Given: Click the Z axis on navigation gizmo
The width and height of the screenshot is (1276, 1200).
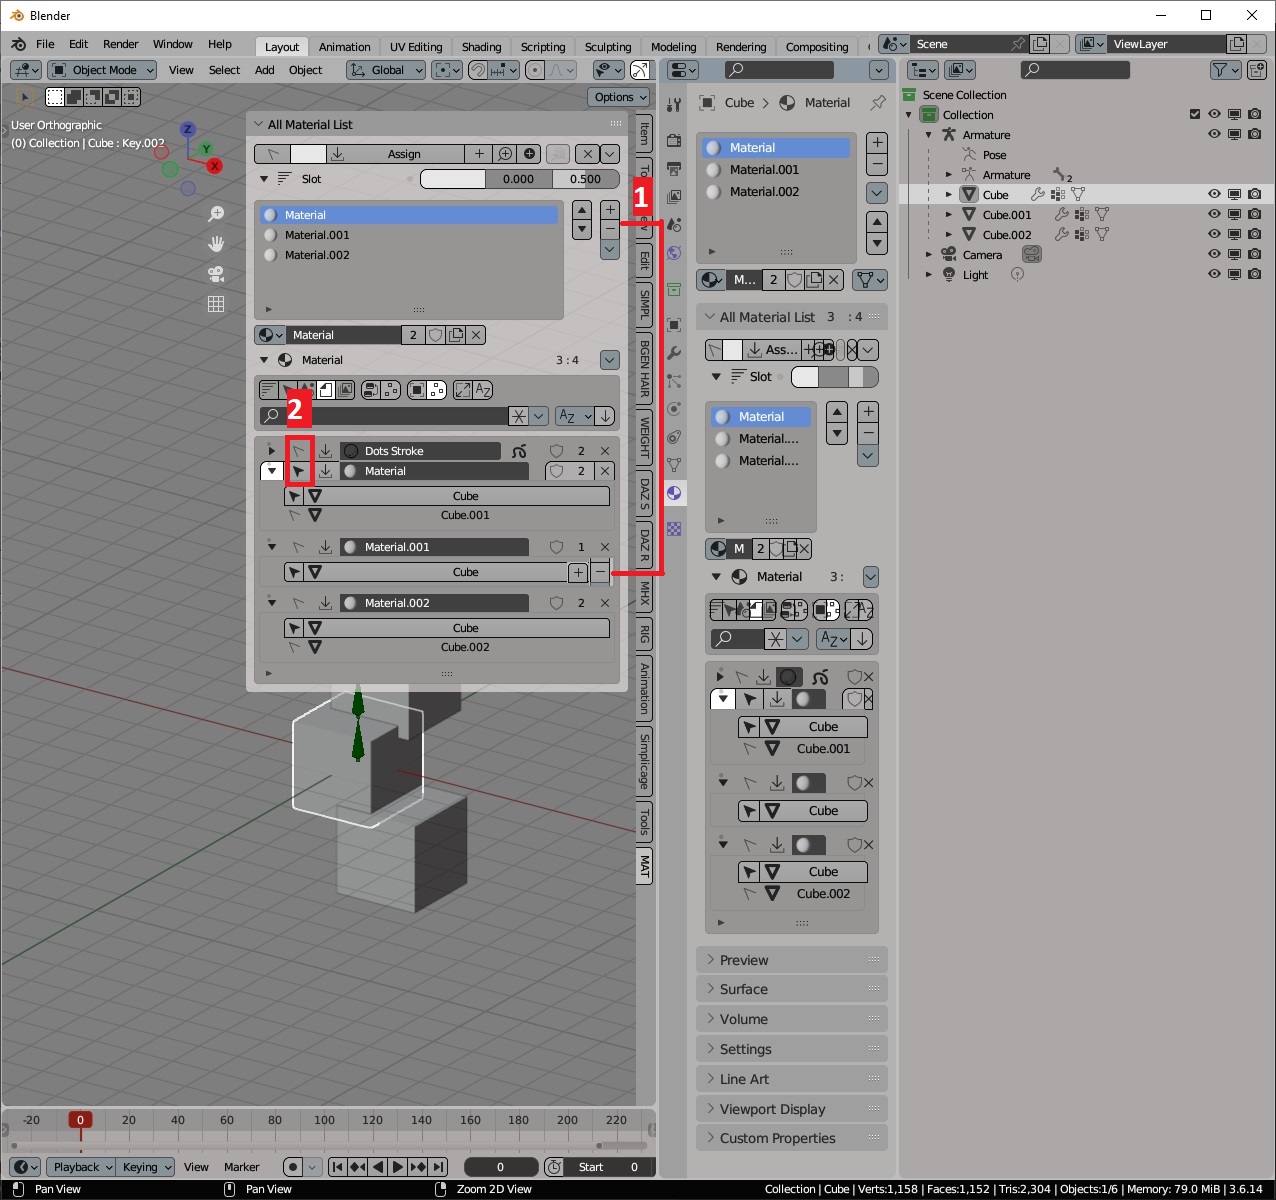Looking at the screenshot, I should (187, 129).
